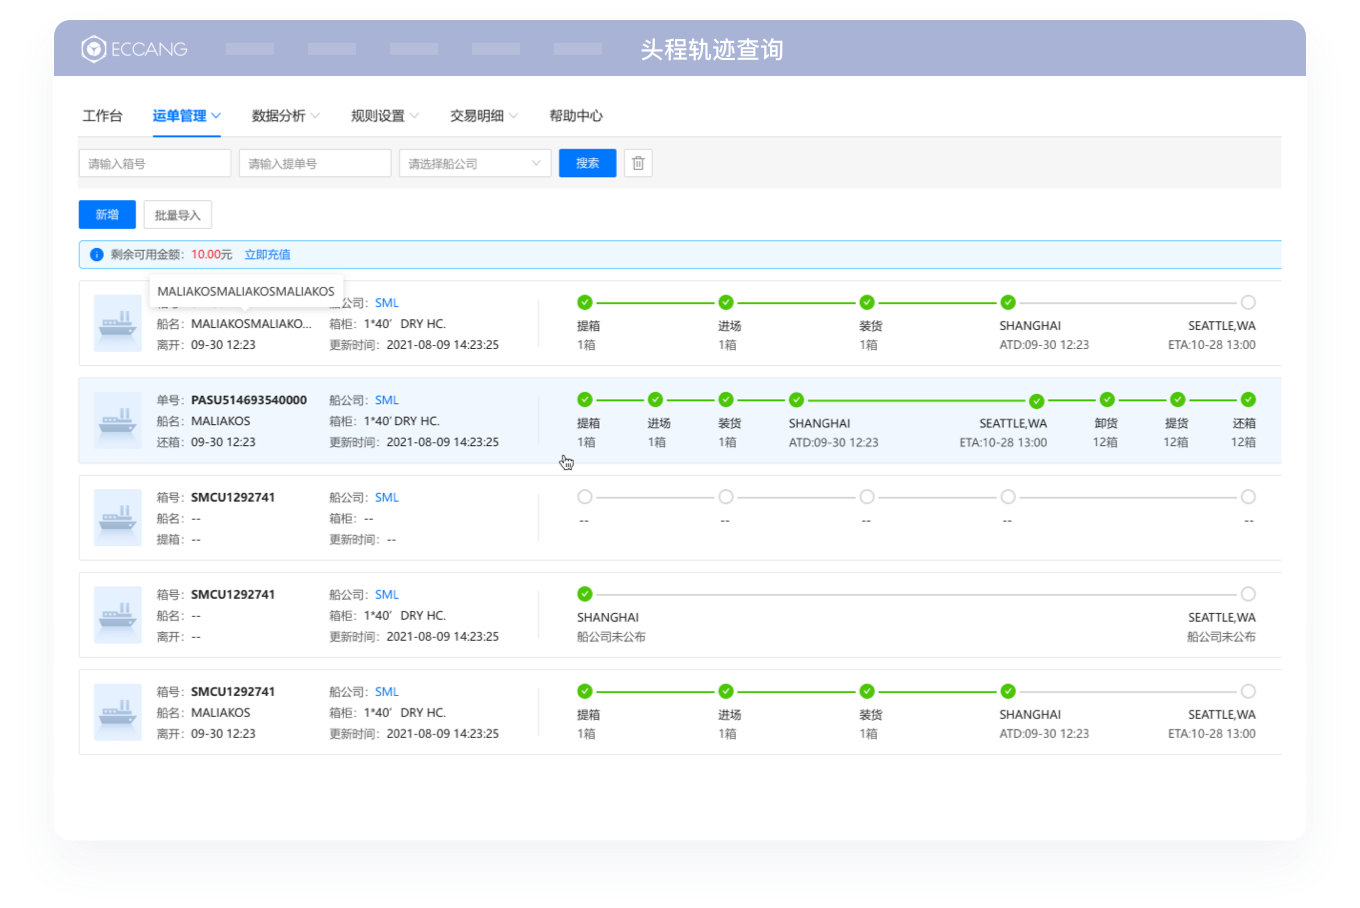
Task: Click the 批量导入 button
Action: [178, 215]
